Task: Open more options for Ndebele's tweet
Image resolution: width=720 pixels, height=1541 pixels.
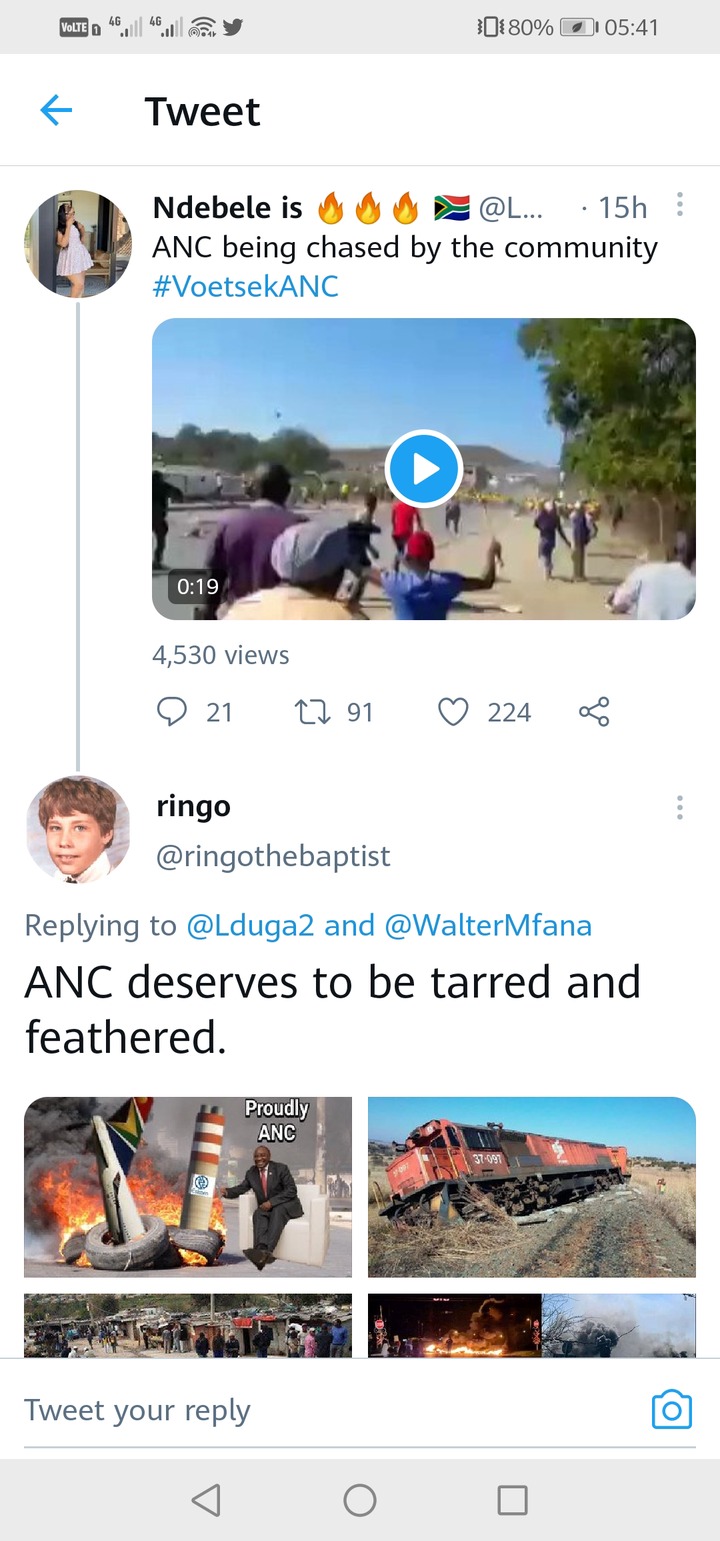Action: (680, 205)
